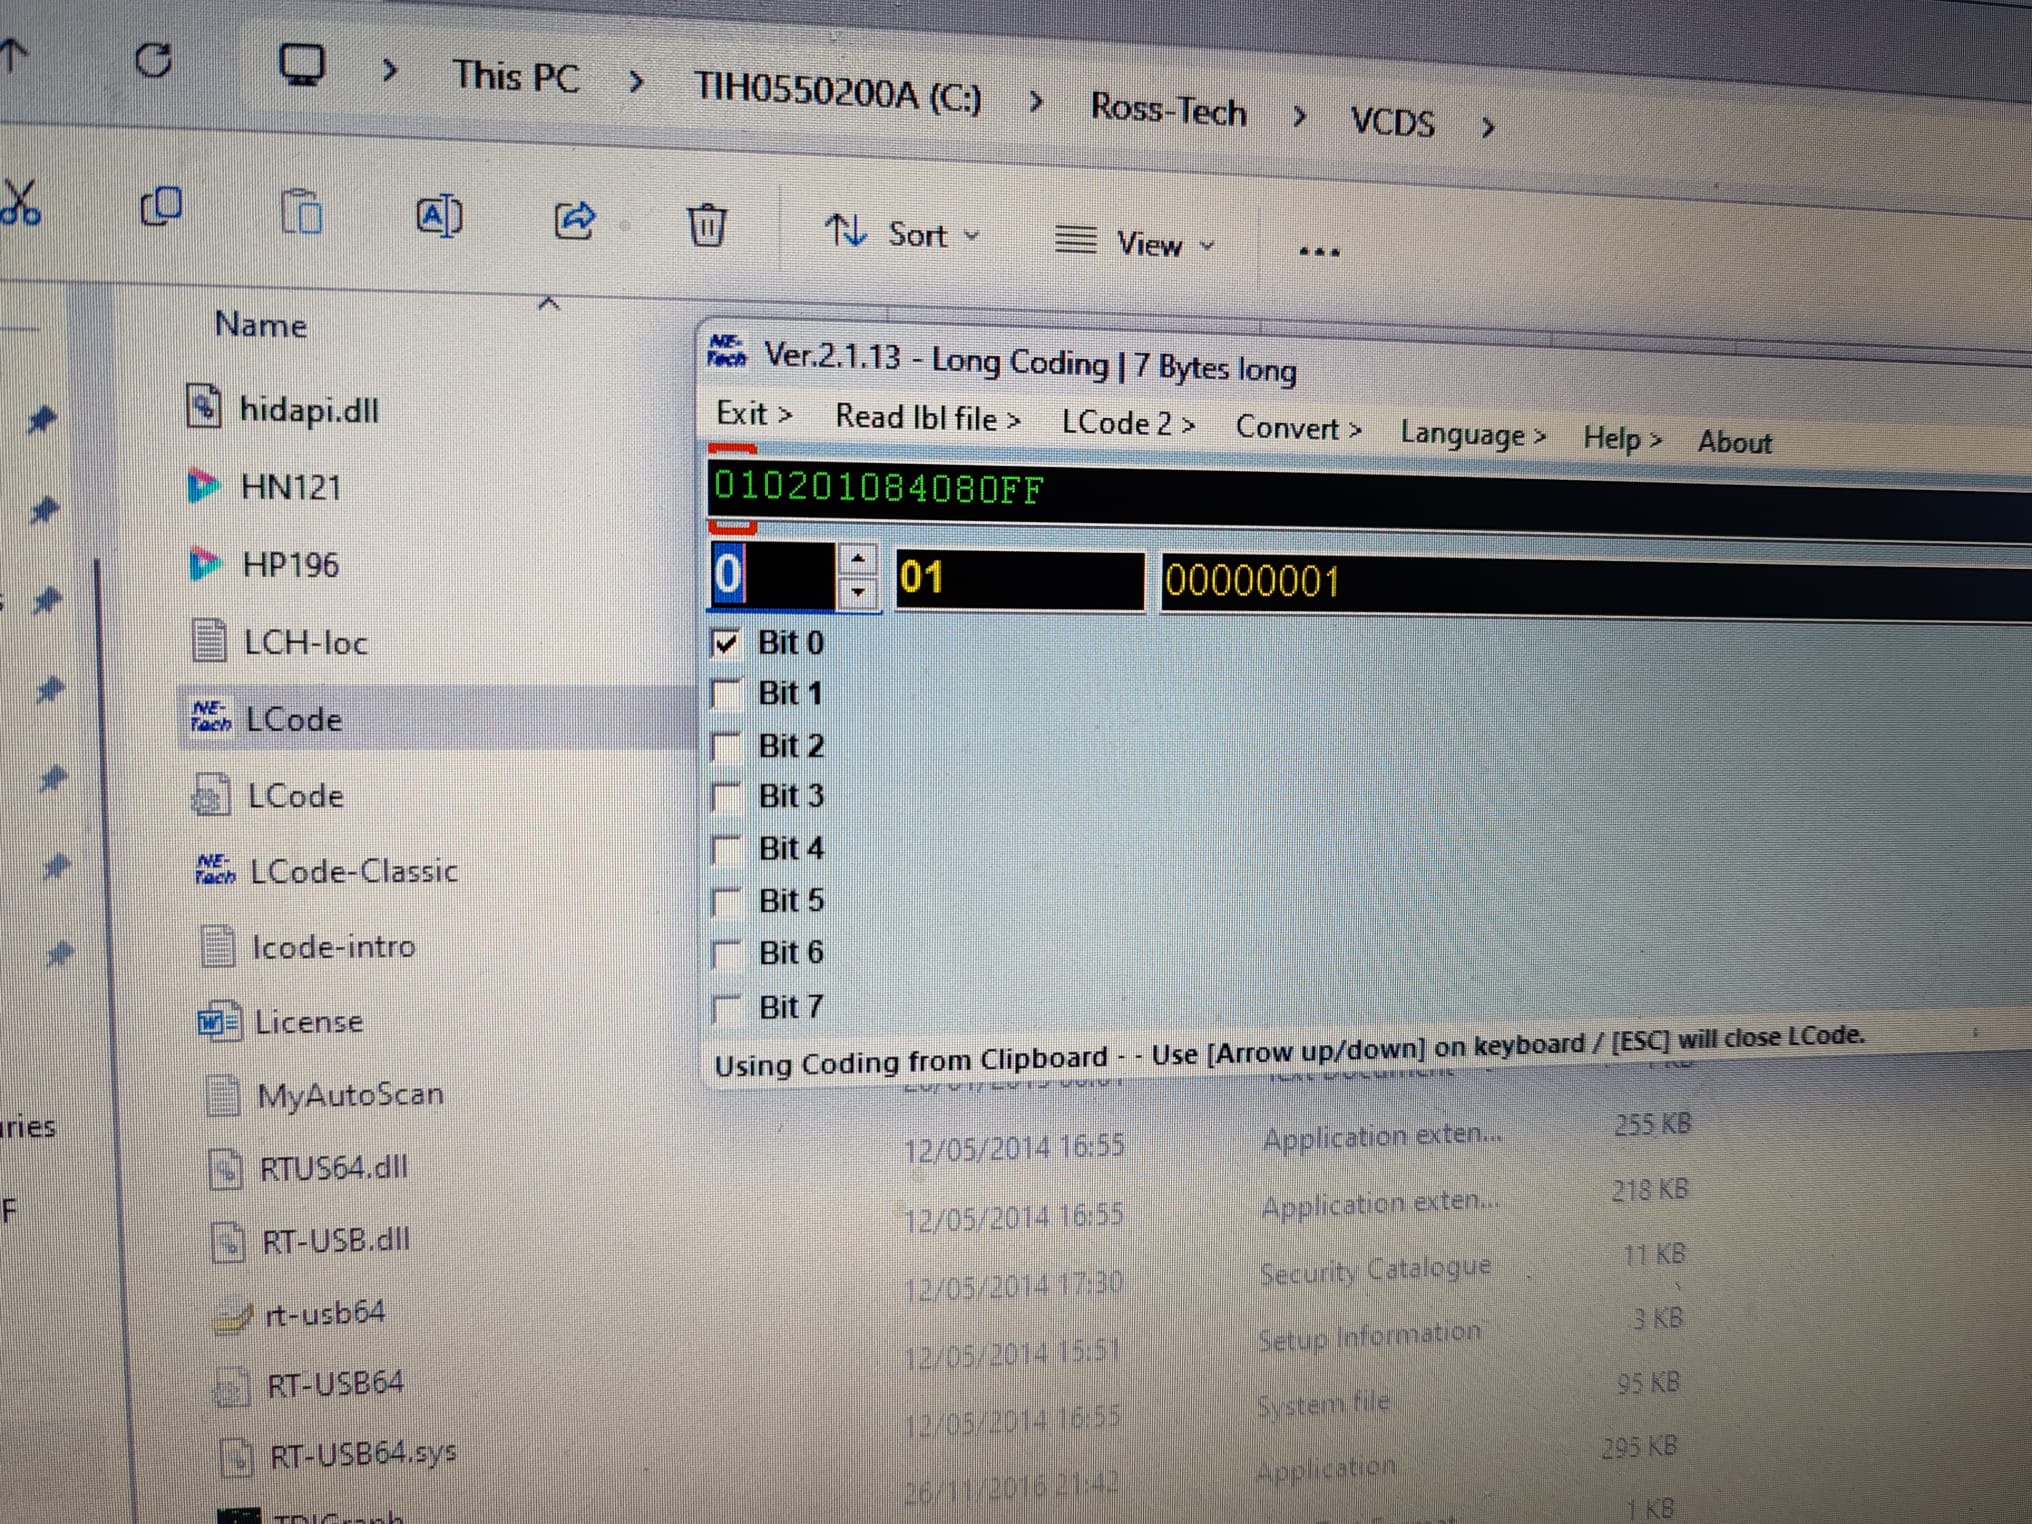Navigate to Ross-Tech breadcrumb
Viewport: 2032px width, 1524px height.
[x=1168, y=109]
